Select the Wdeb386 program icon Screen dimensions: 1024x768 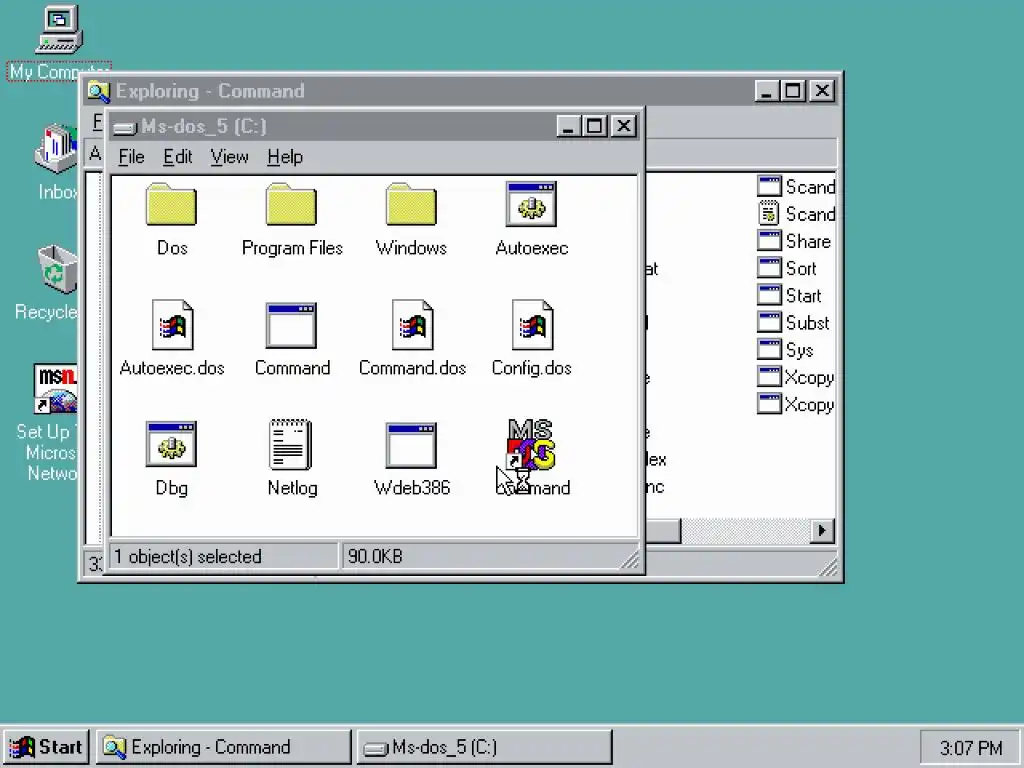pos(411,445)
